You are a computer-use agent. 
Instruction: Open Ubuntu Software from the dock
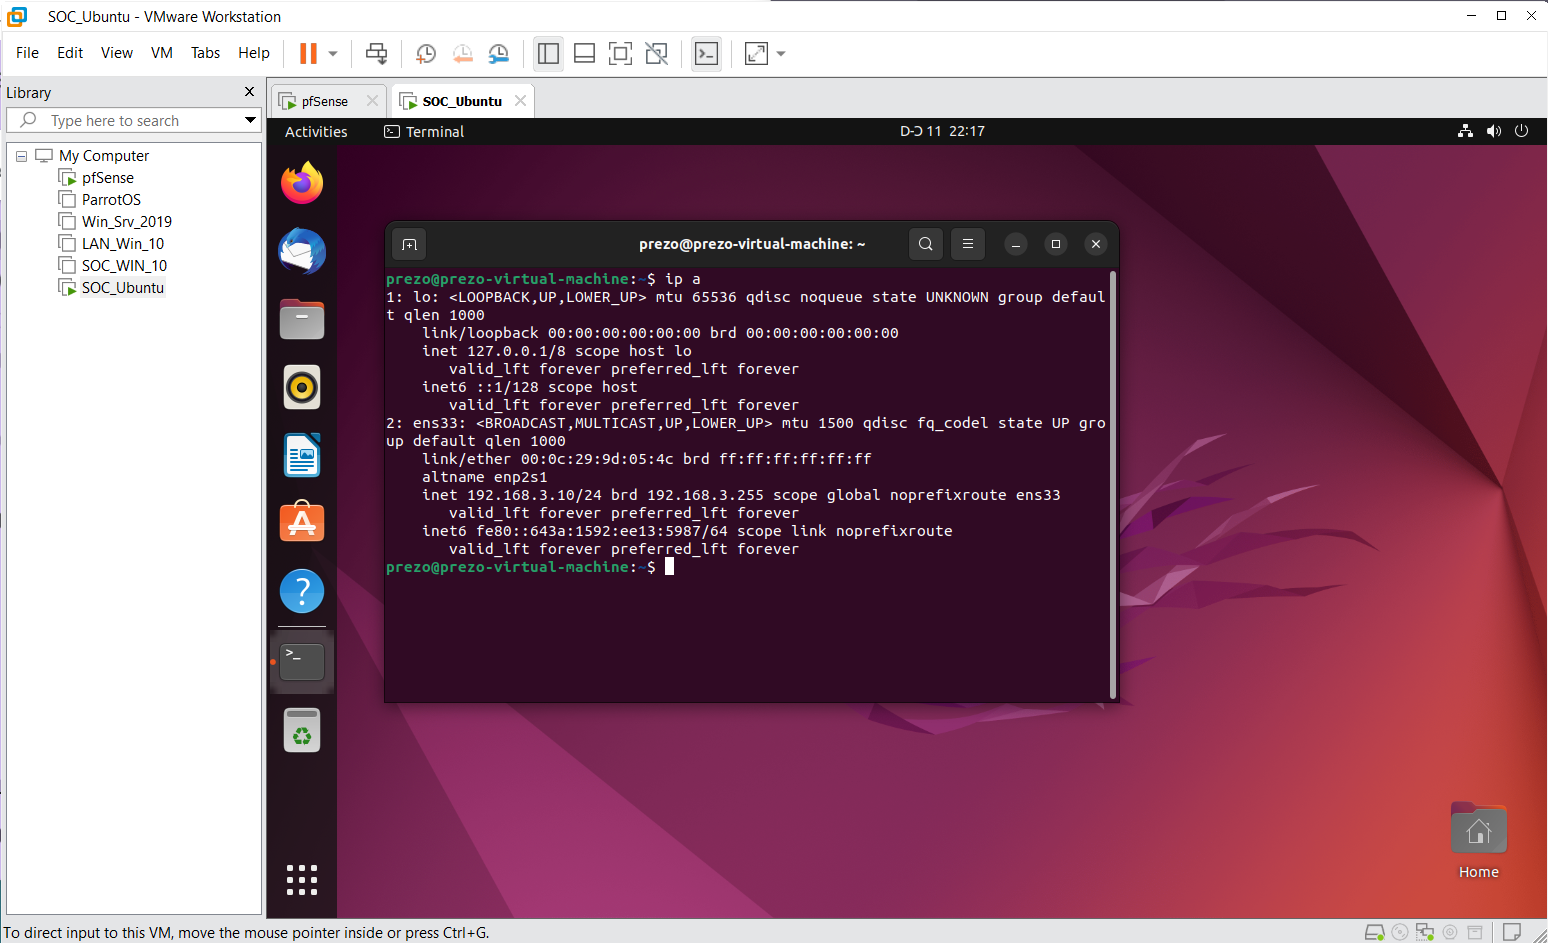302,523
